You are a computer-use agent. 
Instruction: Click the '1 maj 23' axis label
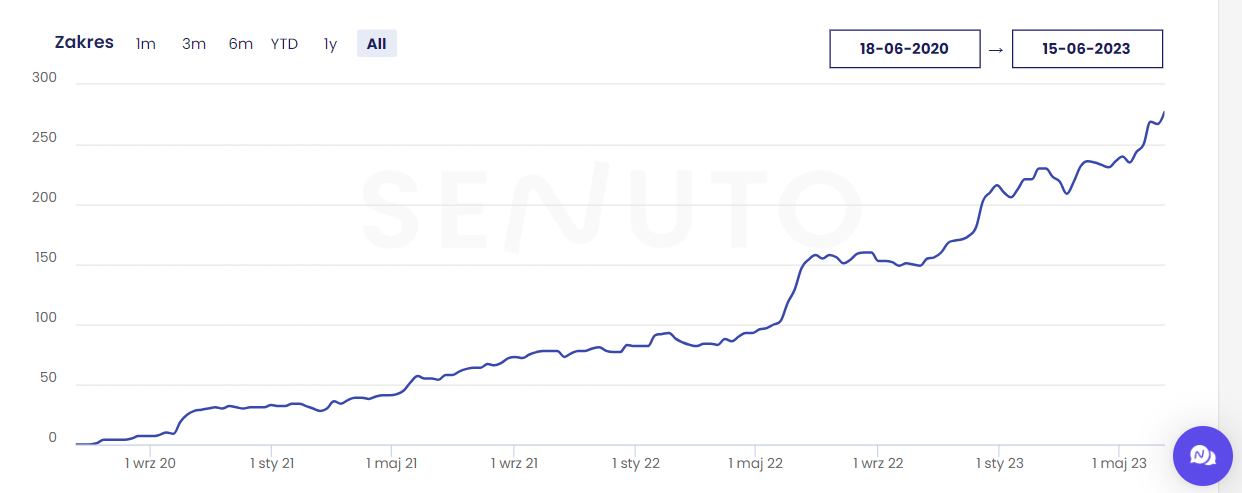[1119, 463]
